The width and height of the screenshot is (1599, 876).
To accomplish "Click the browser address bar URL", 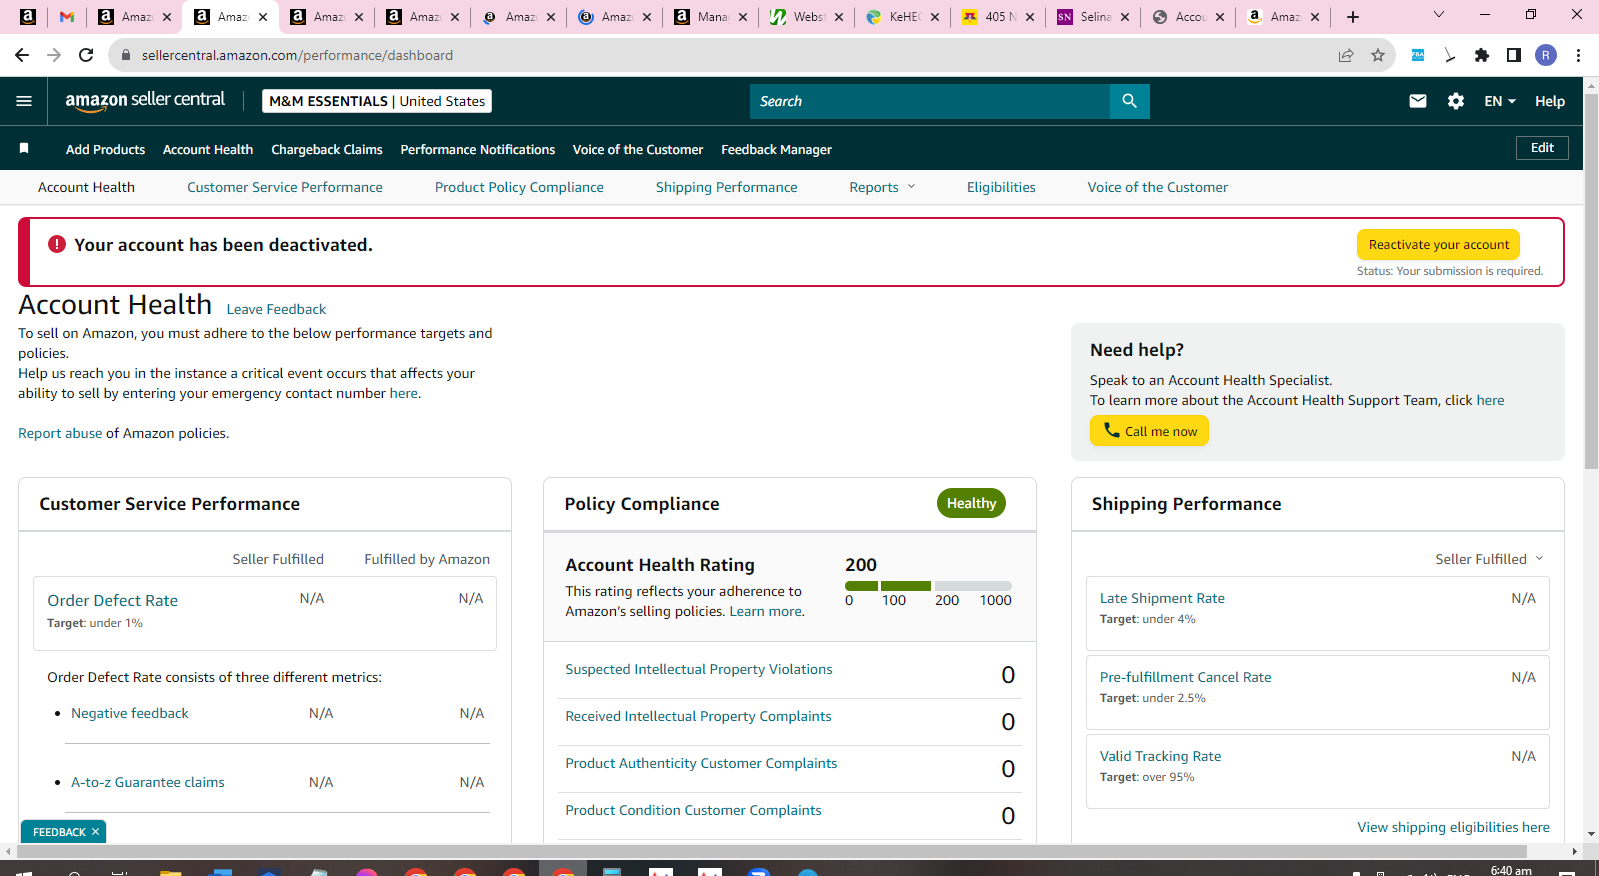I will pyautogui.click(x=297, y=55).
